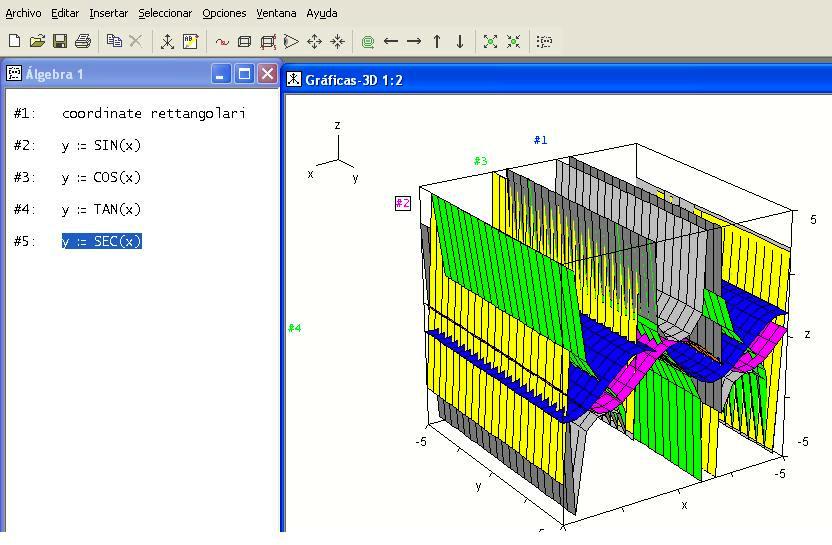Select expression y := SIN(x)
Viewport: 832px width, 545px height.
(x=101, y=145)
